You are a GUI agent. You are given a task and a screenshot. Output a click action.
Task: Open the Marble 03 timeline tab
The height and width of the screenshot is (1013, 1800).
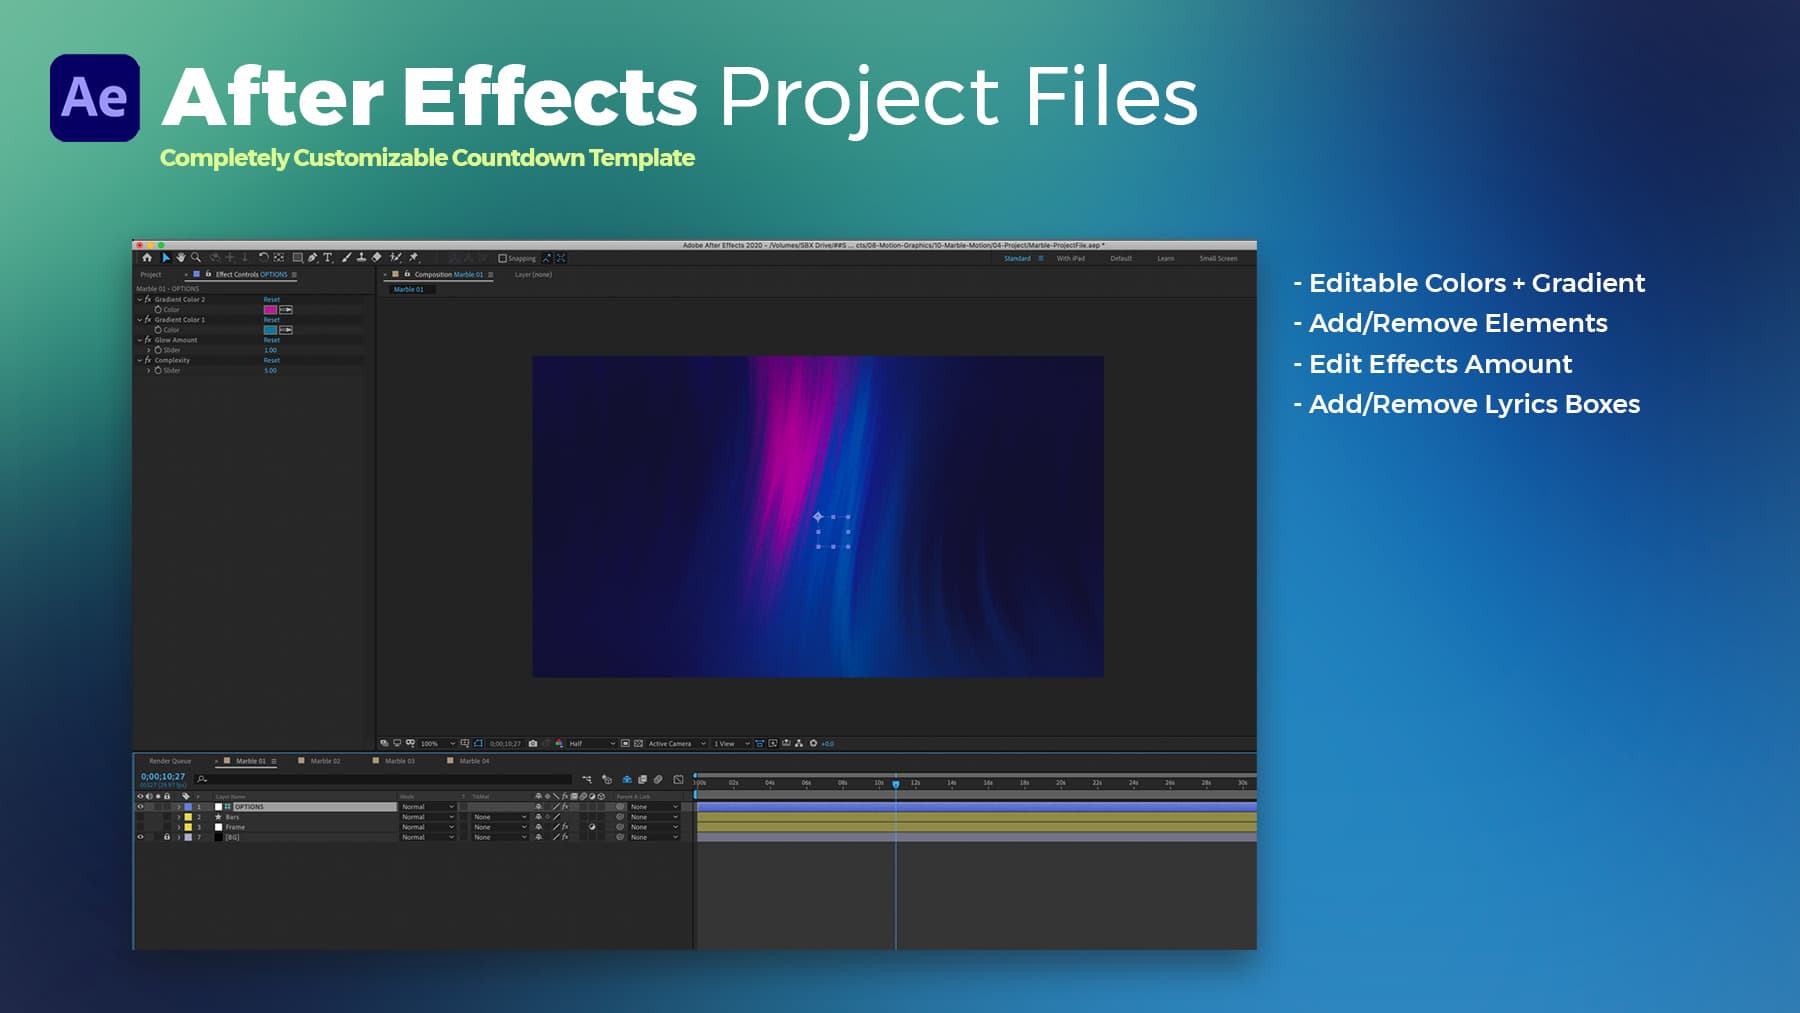(399, 761)
